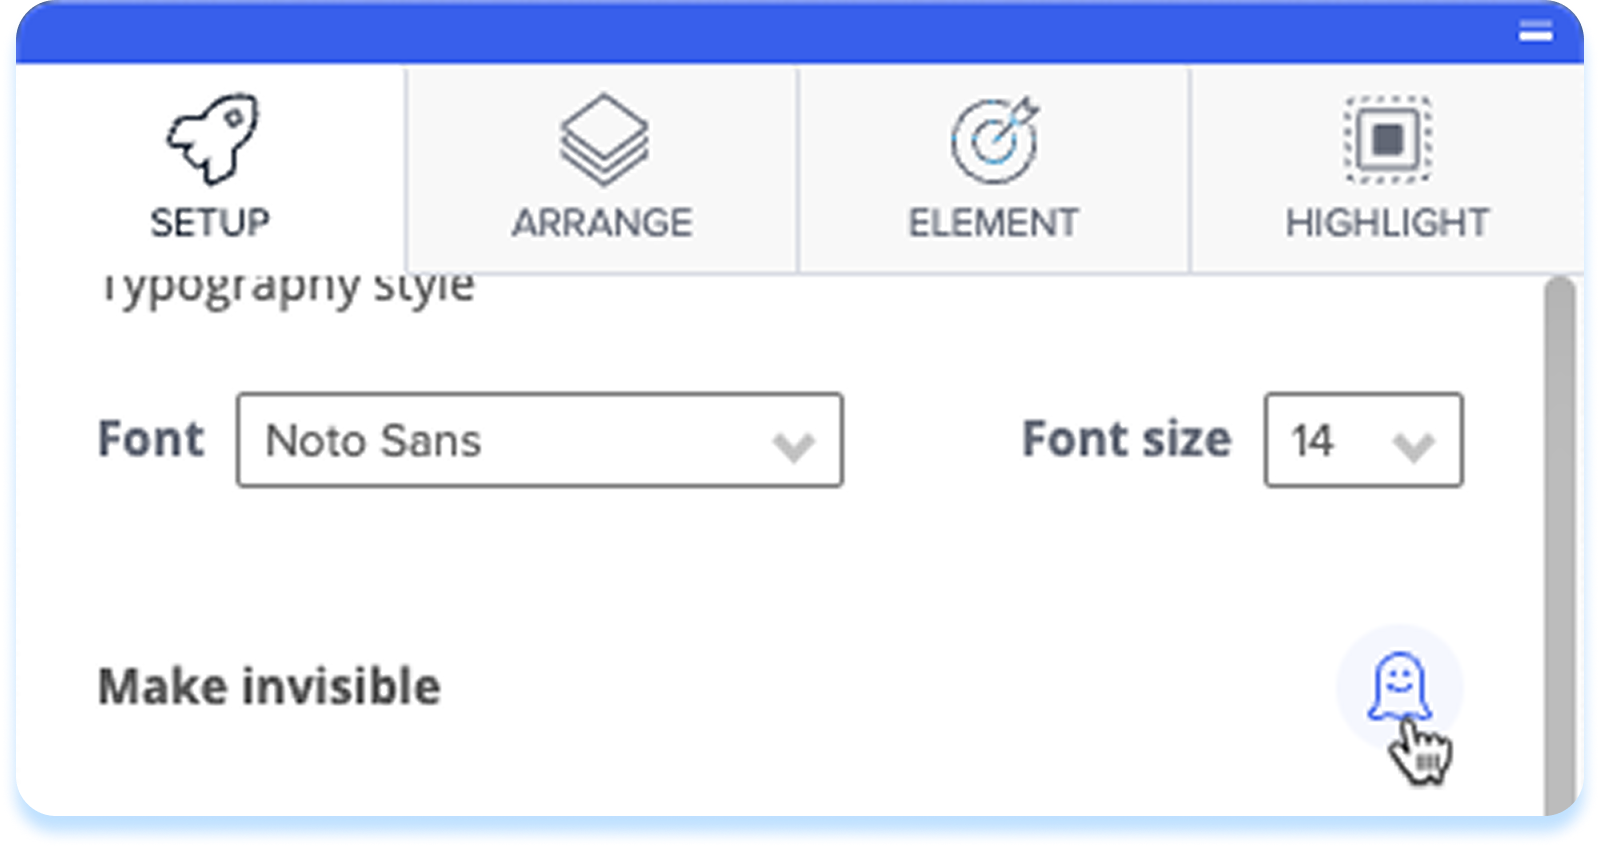The height and width of the screenshot is (848, 1600).
Task: Click the Font label text
Action: click(x=151, y=440)
